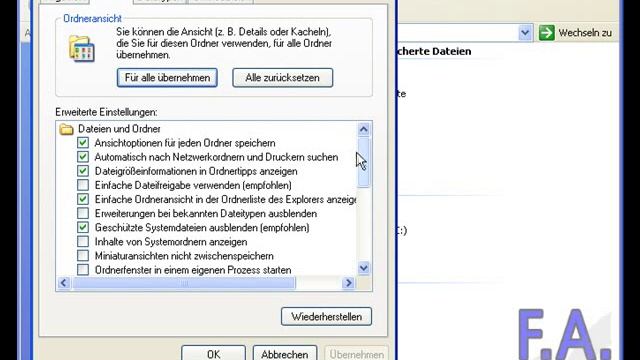Screen dimensions: 640x360
Task: Cancel the dialog with Abbrechen
Action: tap(284, 353)
